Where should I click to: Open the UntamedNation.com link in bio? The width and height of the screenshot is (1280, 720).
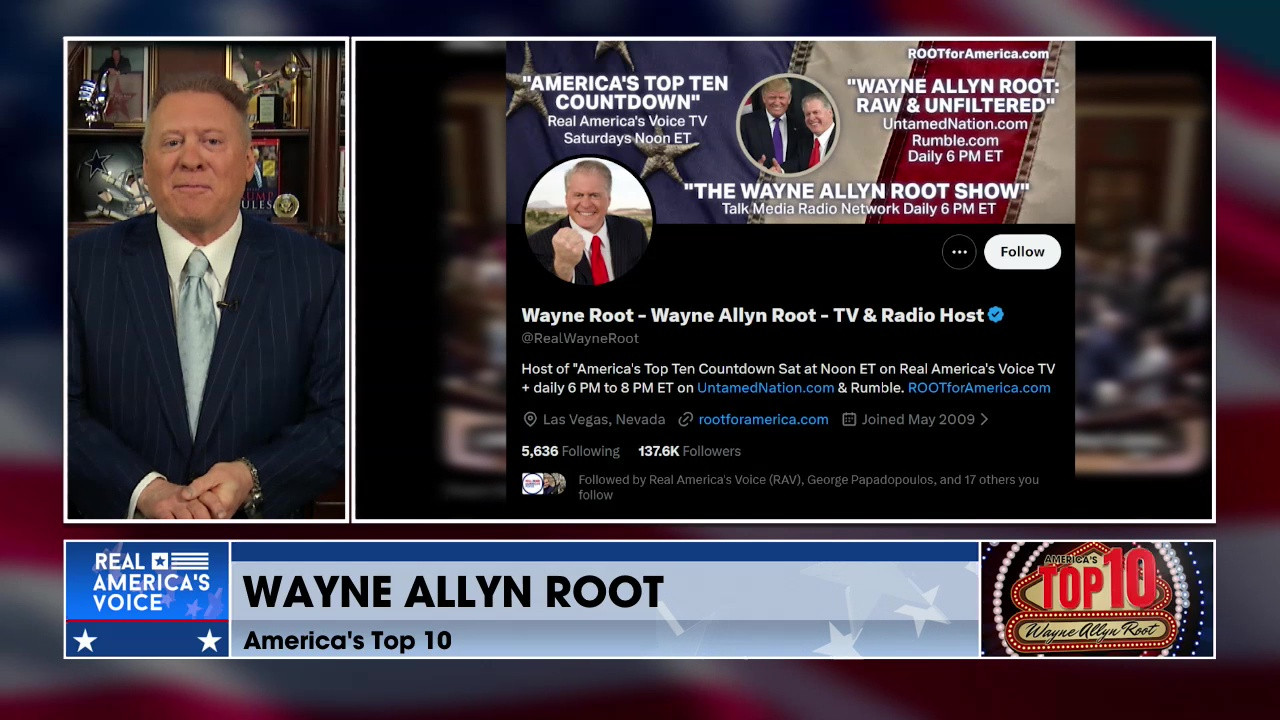[x=765, y=388]
